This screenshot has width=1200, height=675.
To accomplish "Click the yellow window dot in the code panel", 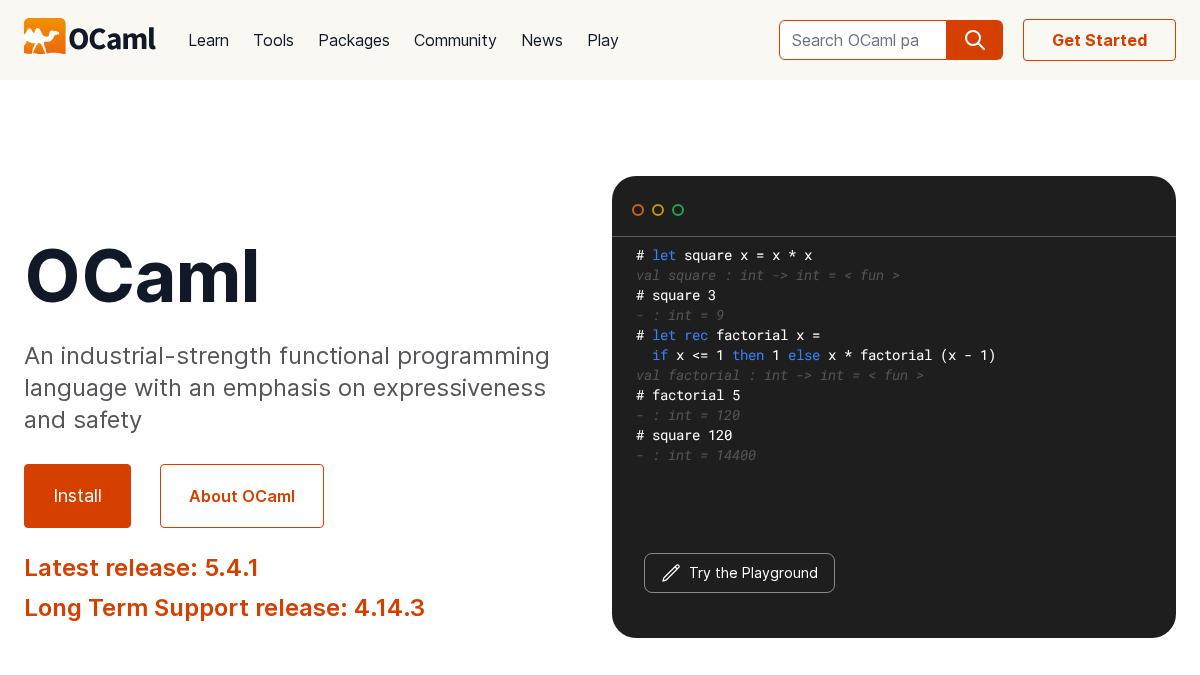I will pyautogui.click(x=658, y=210).
